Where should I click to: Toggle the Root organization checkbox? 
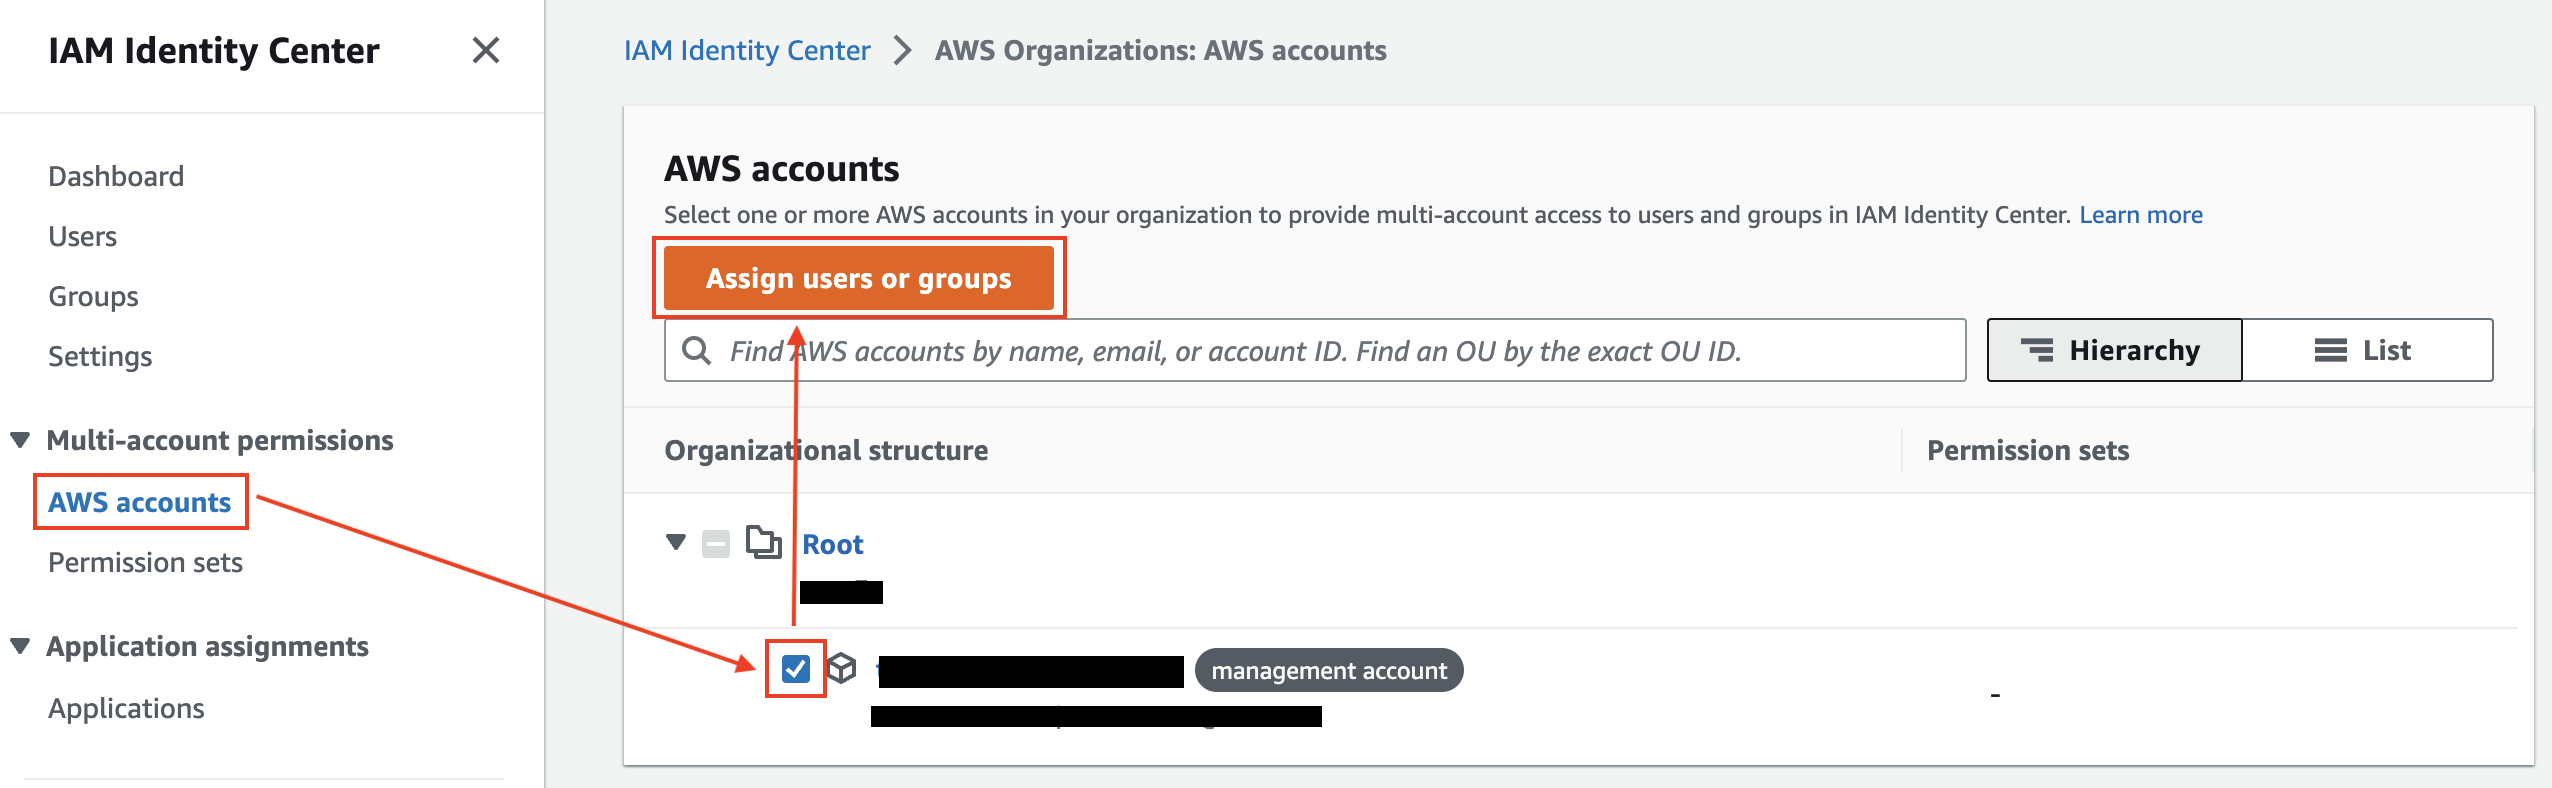point(716,544)
